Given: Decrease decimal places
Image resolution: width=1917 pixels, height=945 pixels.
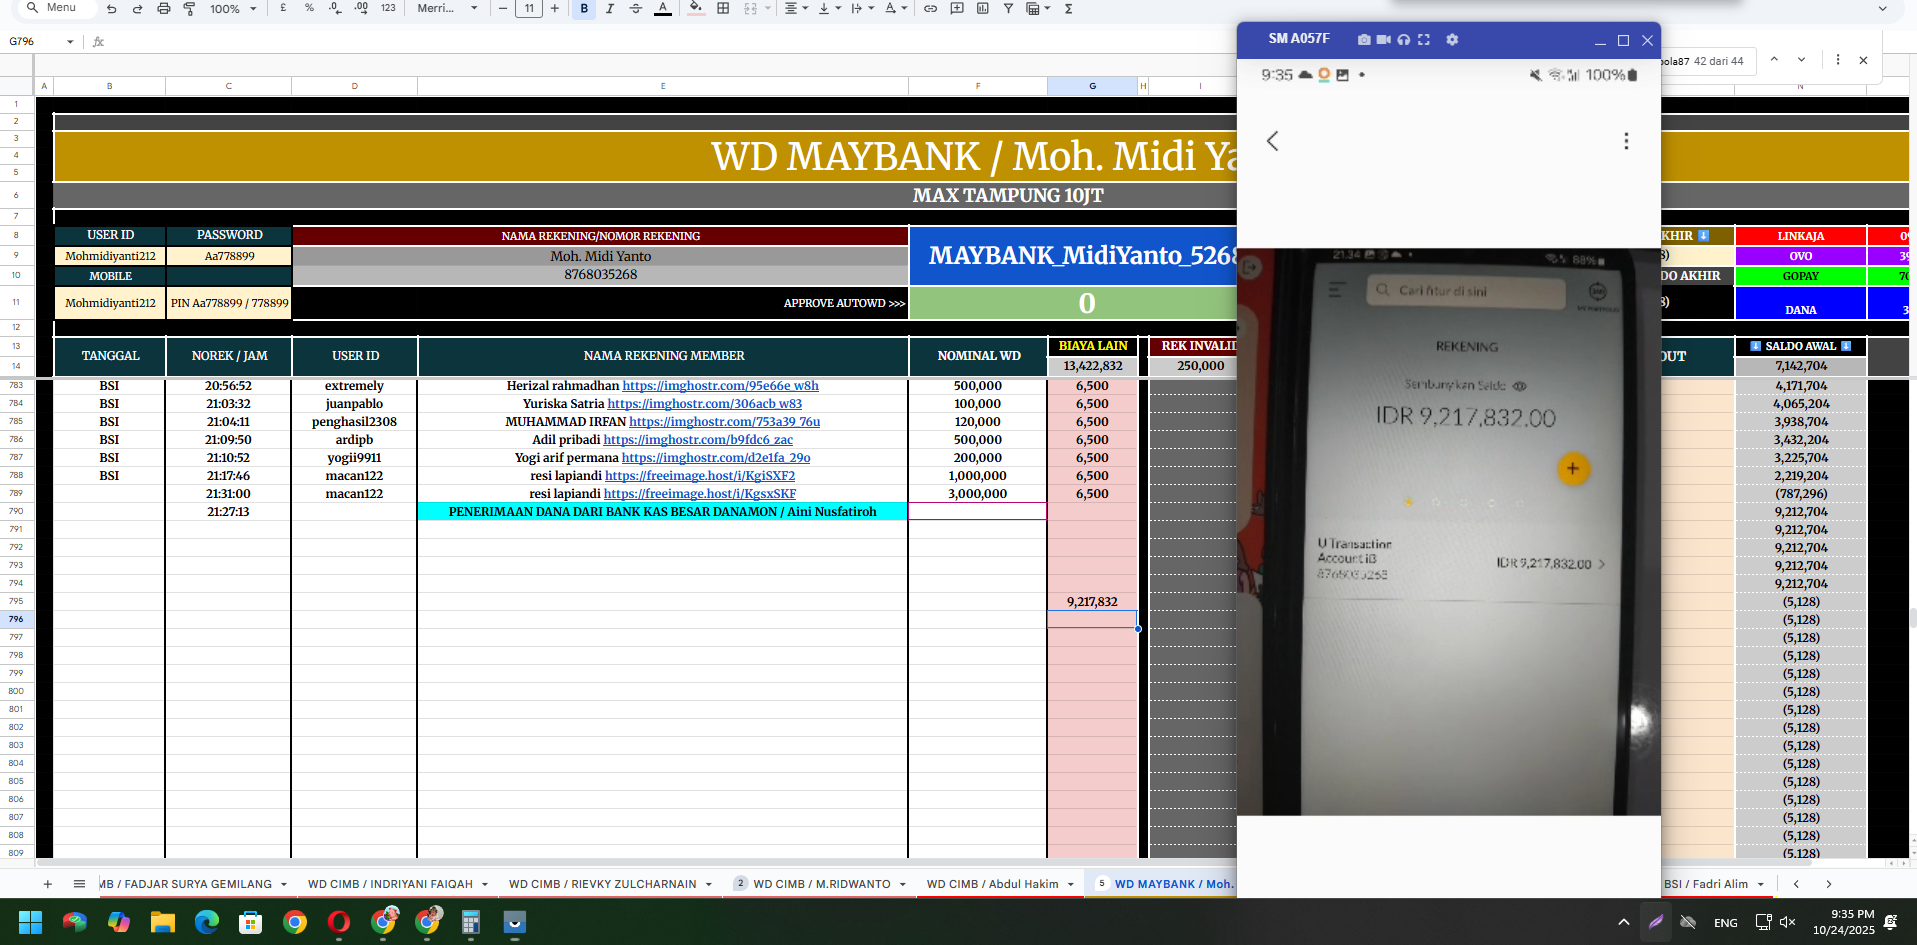Looking at the screenshot, I should (x=335, y=8).
